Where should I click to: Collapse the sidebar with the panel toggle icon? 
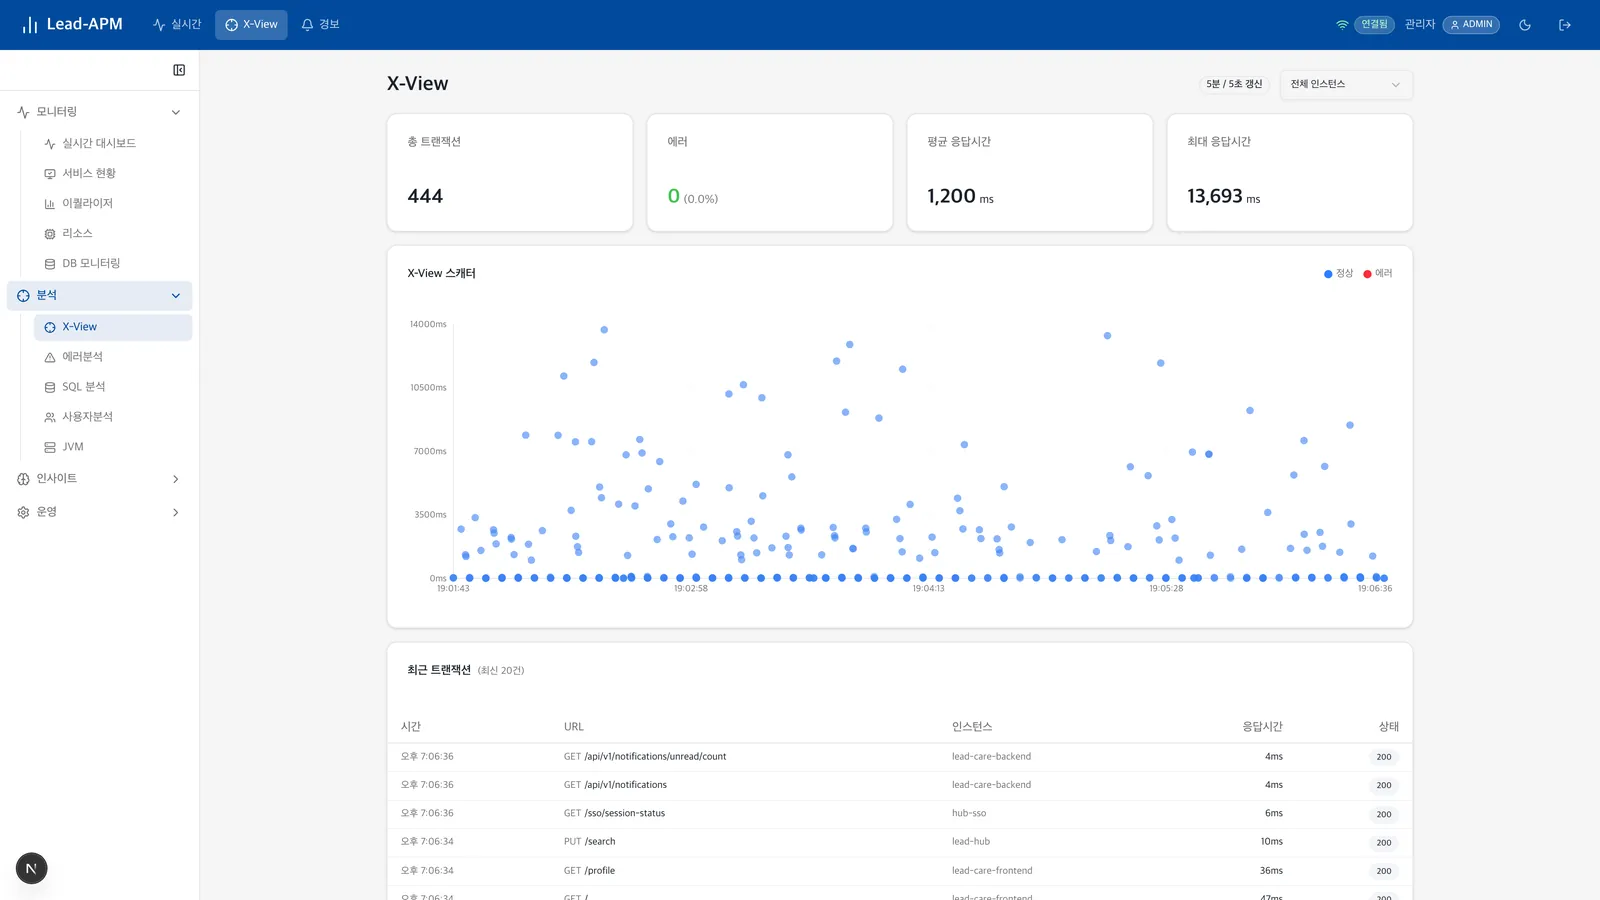pos(179,70)
